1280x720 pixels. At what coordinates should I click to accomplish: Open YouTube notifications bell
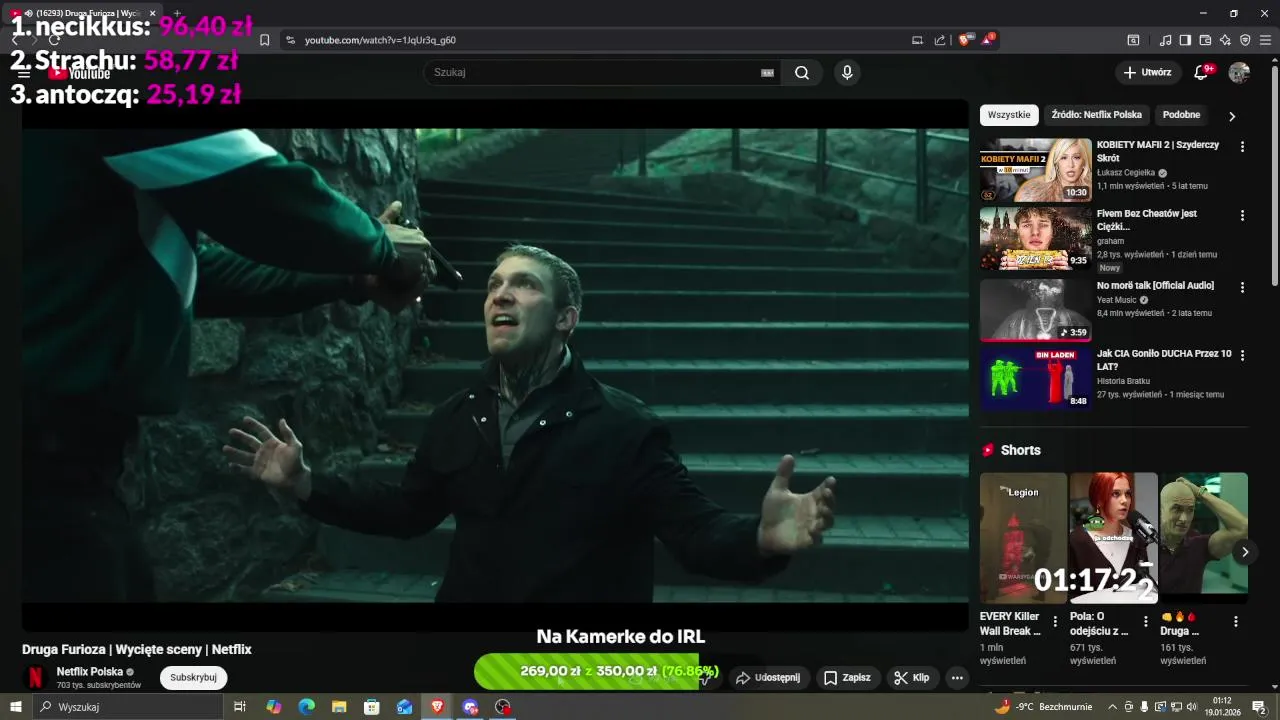tap(1202, 72)
